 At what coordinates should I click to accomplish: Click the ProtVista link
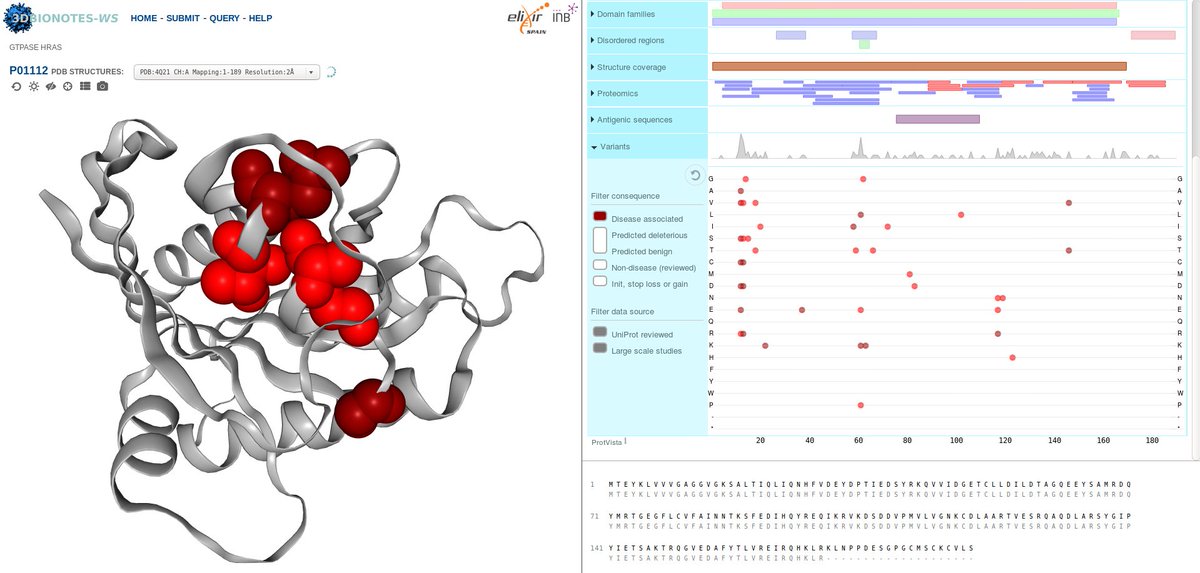tap(605, 441)
